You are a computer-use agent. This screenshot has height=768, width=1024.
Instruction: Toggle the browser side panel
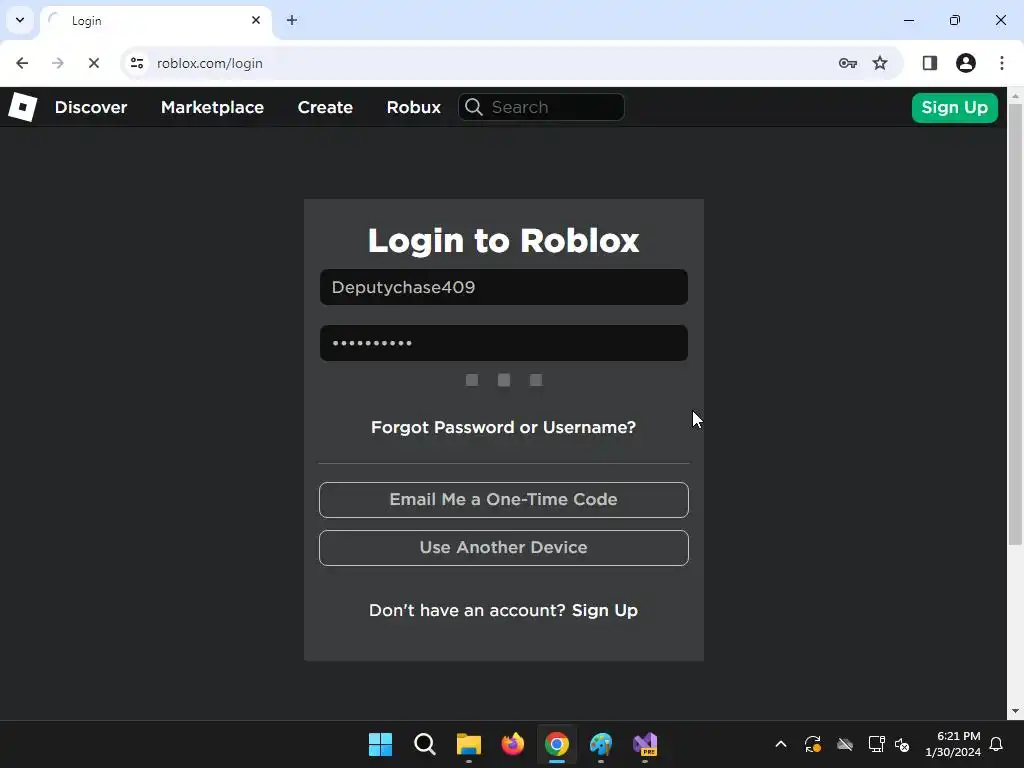(x=930, y=63)
